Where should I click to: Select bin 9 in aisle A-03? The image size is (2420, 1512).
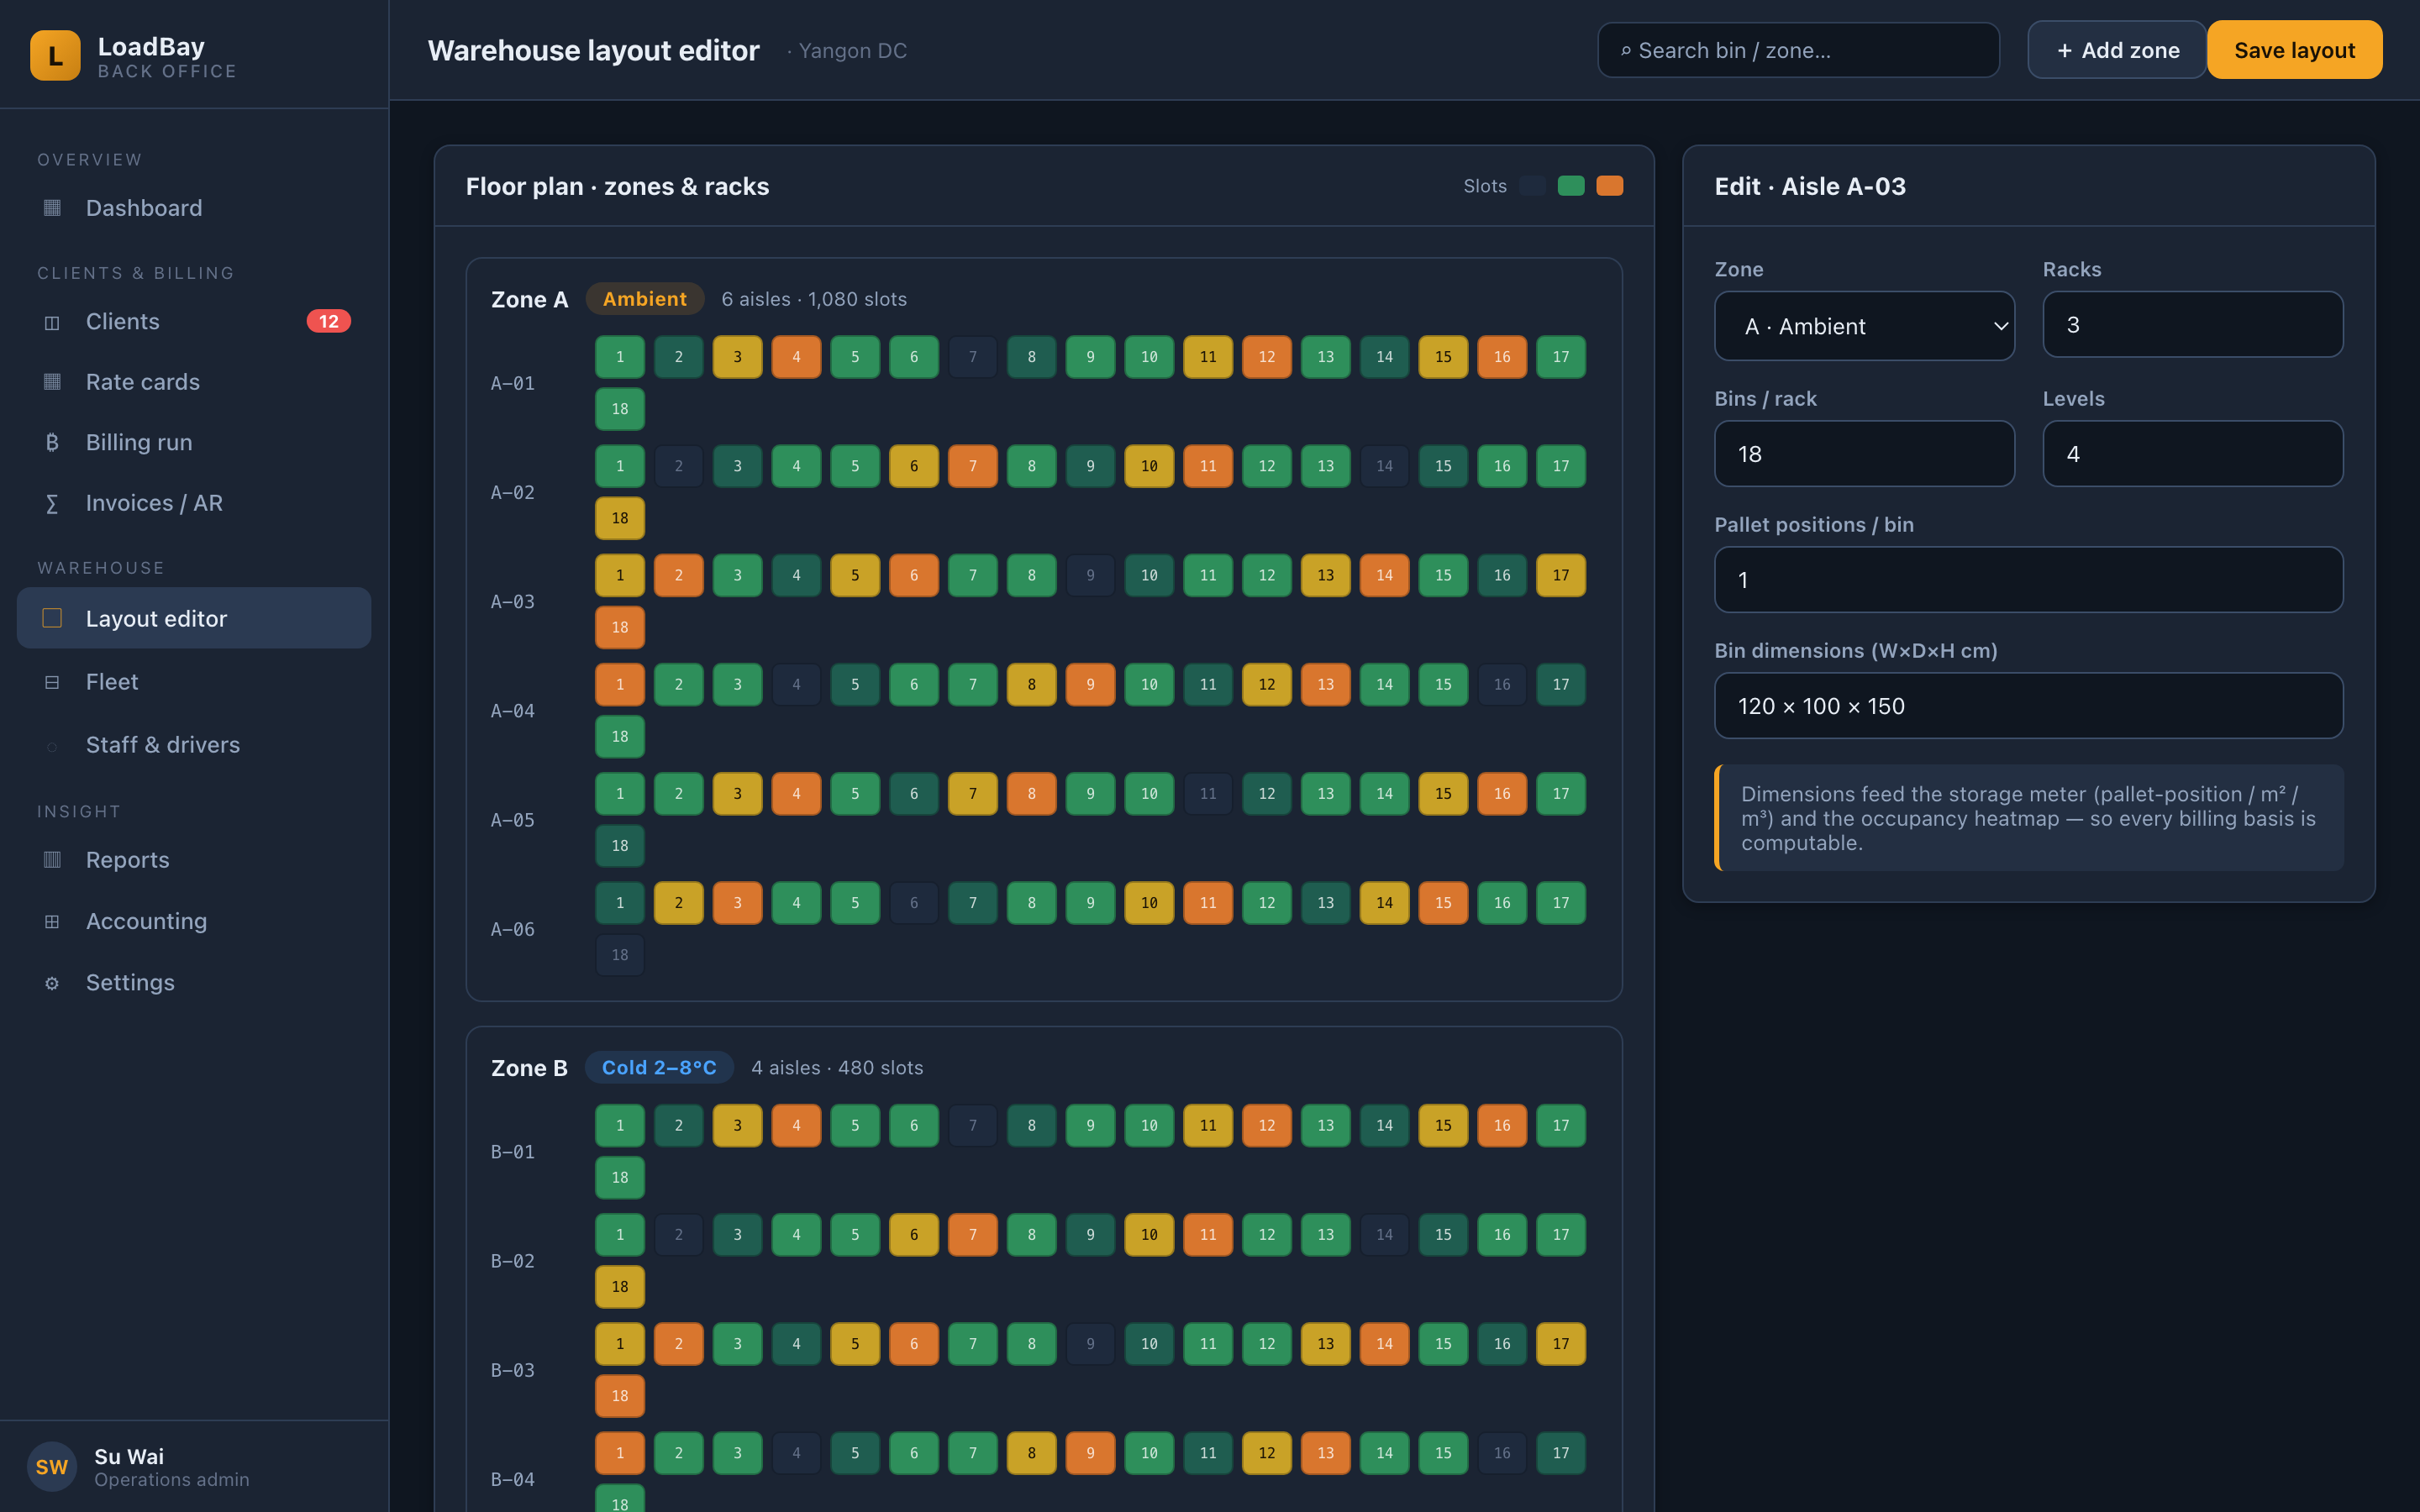click(1090, 575)
